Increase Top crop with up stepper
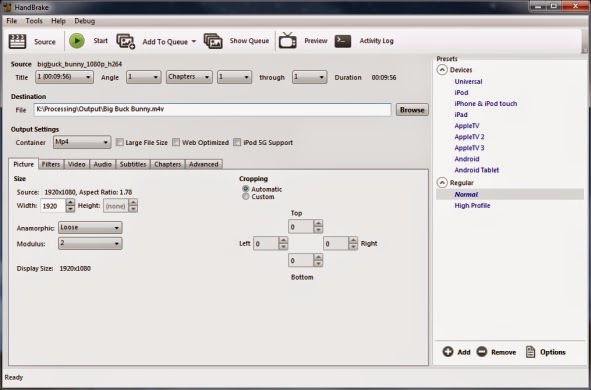Viewport: 591px width, 390px height. [x=318, y=223]
